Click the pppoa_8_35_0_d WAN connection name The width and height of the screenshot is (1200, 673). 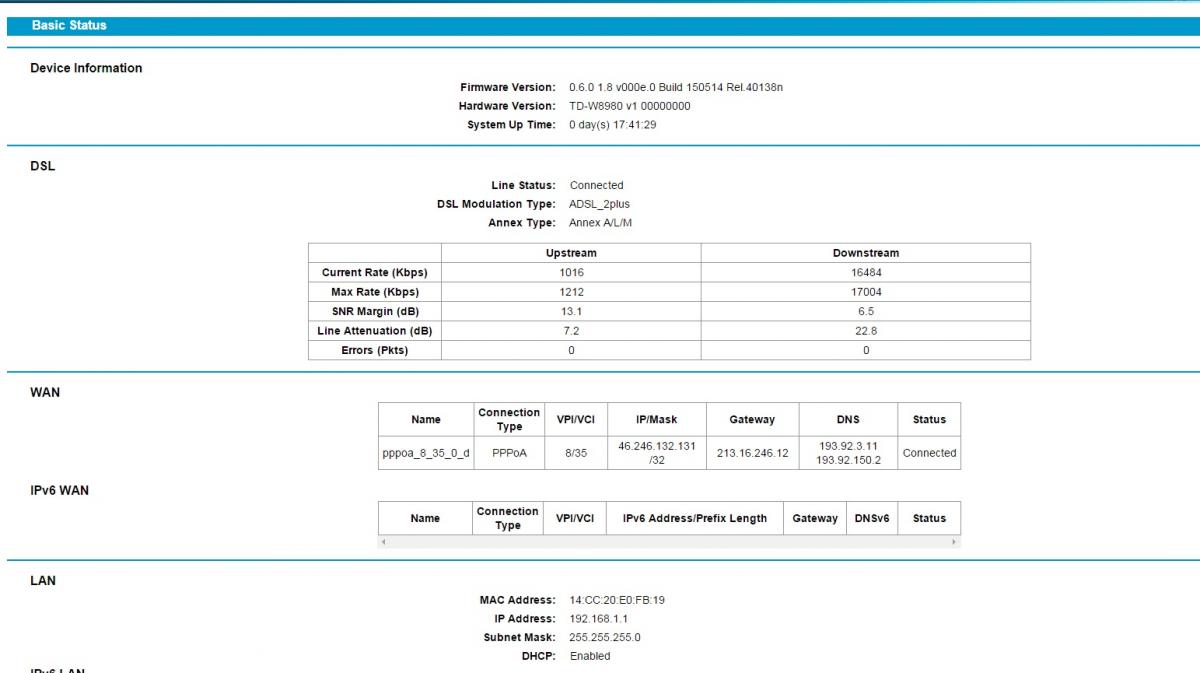point(425,453)
